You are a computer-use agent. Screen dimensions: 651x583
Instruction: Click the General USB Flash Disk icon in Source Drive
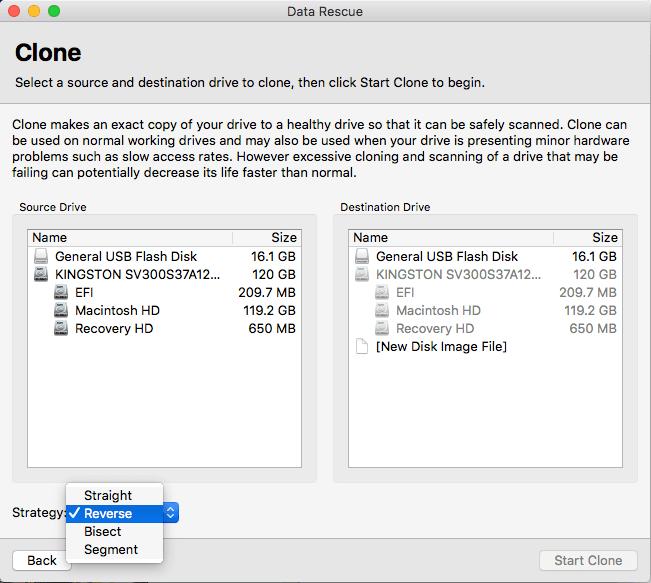(x=41, y=256)
